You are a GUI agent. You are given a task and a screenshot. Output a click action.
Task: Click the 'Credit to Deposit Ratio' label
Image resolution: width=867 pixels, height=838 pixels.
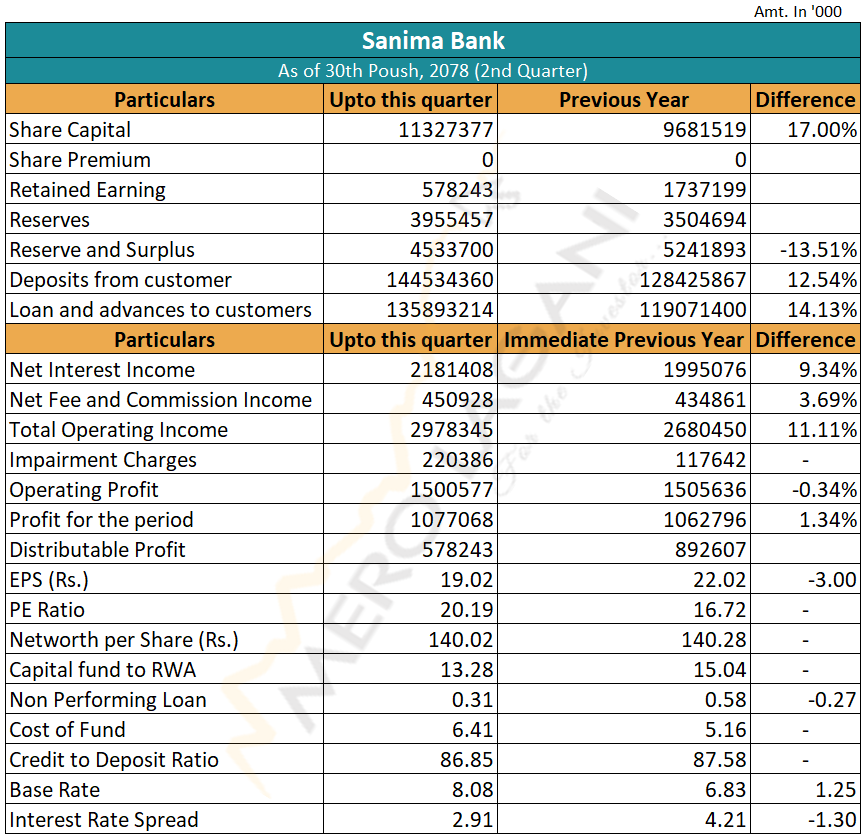[114, 760]
